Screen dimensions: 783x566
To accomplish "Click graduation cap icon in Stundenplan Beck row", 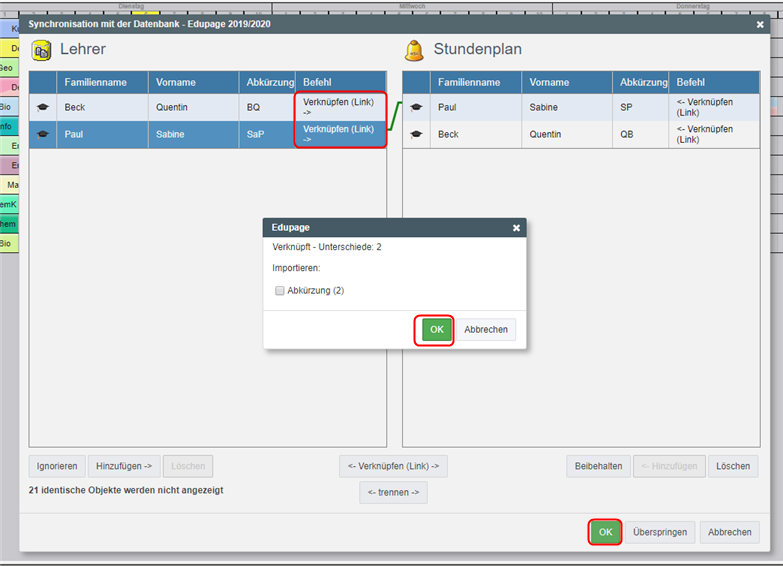I will click(416, 134).
